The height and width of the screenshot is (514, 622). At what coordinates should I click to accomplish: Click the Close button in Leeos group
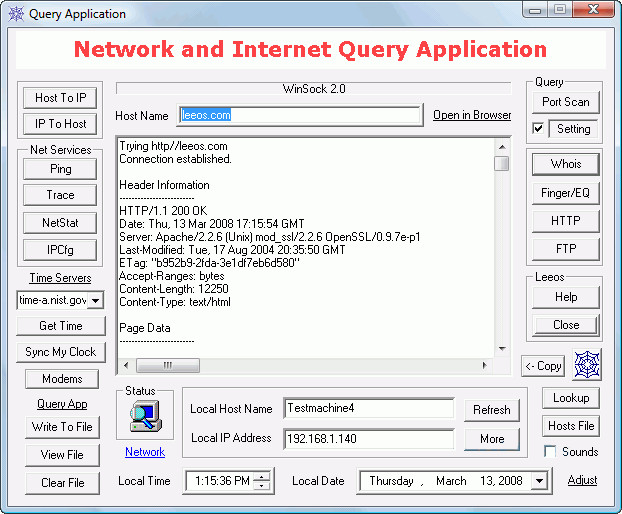coord(566,325)
